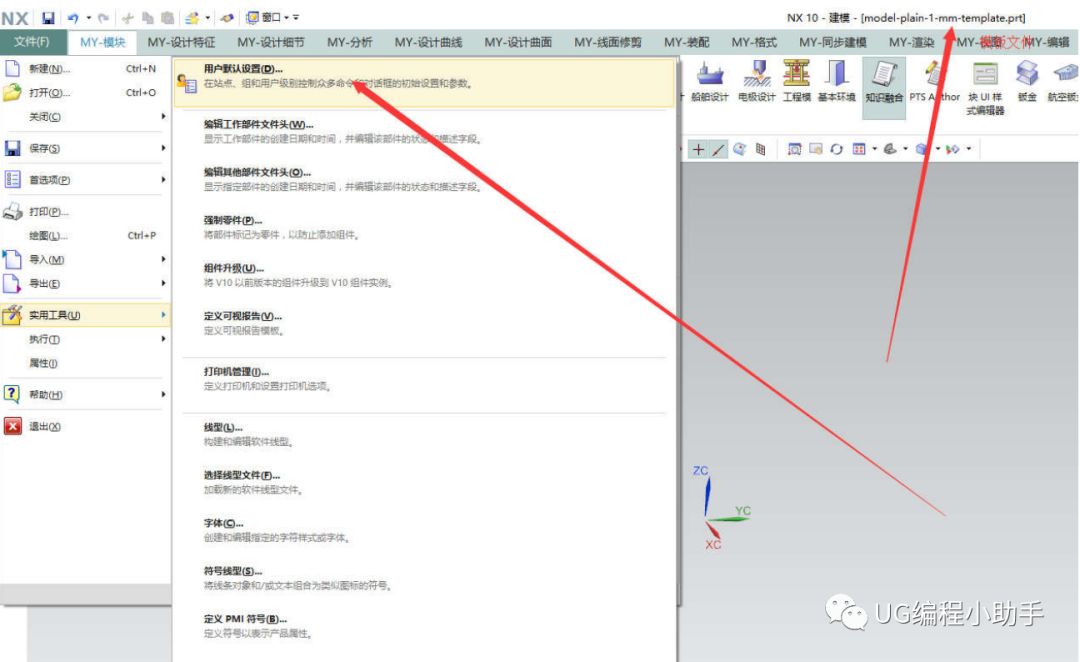Click 退出(X) to exit NX
The height and width of the screenshot is (662, 1080).
85,426
